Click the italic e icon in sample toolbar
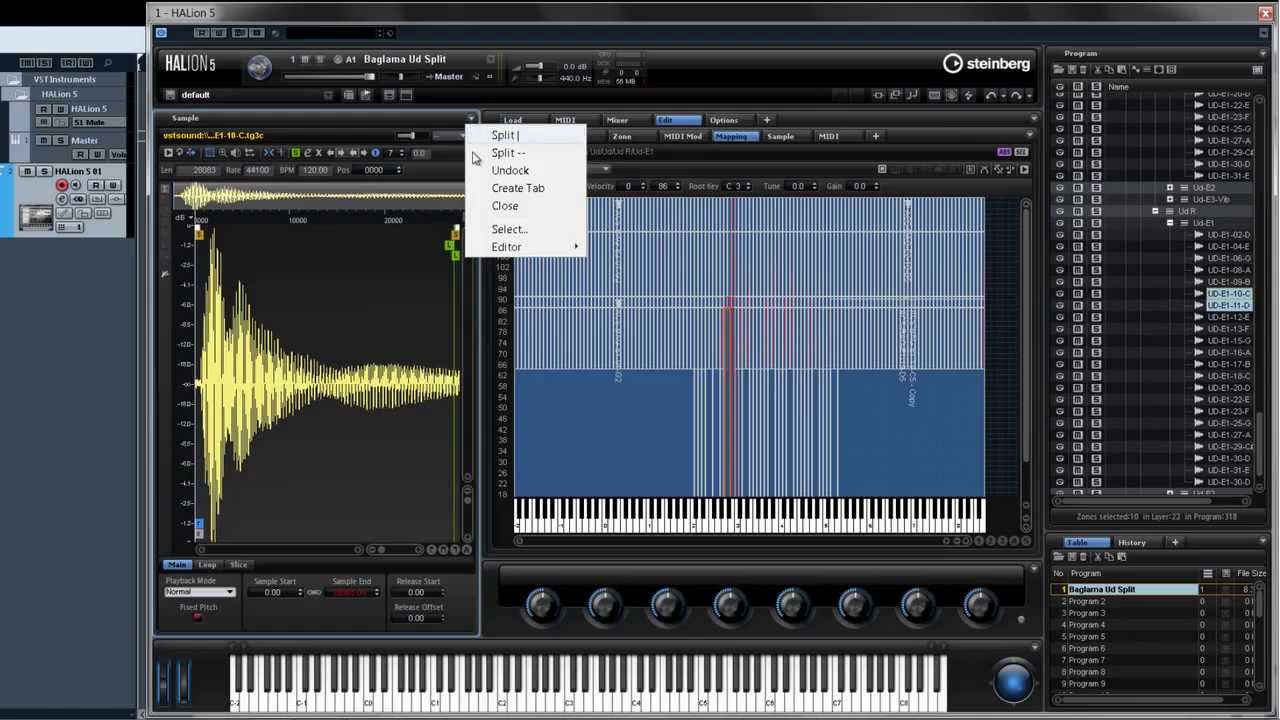The image size is (1280, 720). point(307,153)
